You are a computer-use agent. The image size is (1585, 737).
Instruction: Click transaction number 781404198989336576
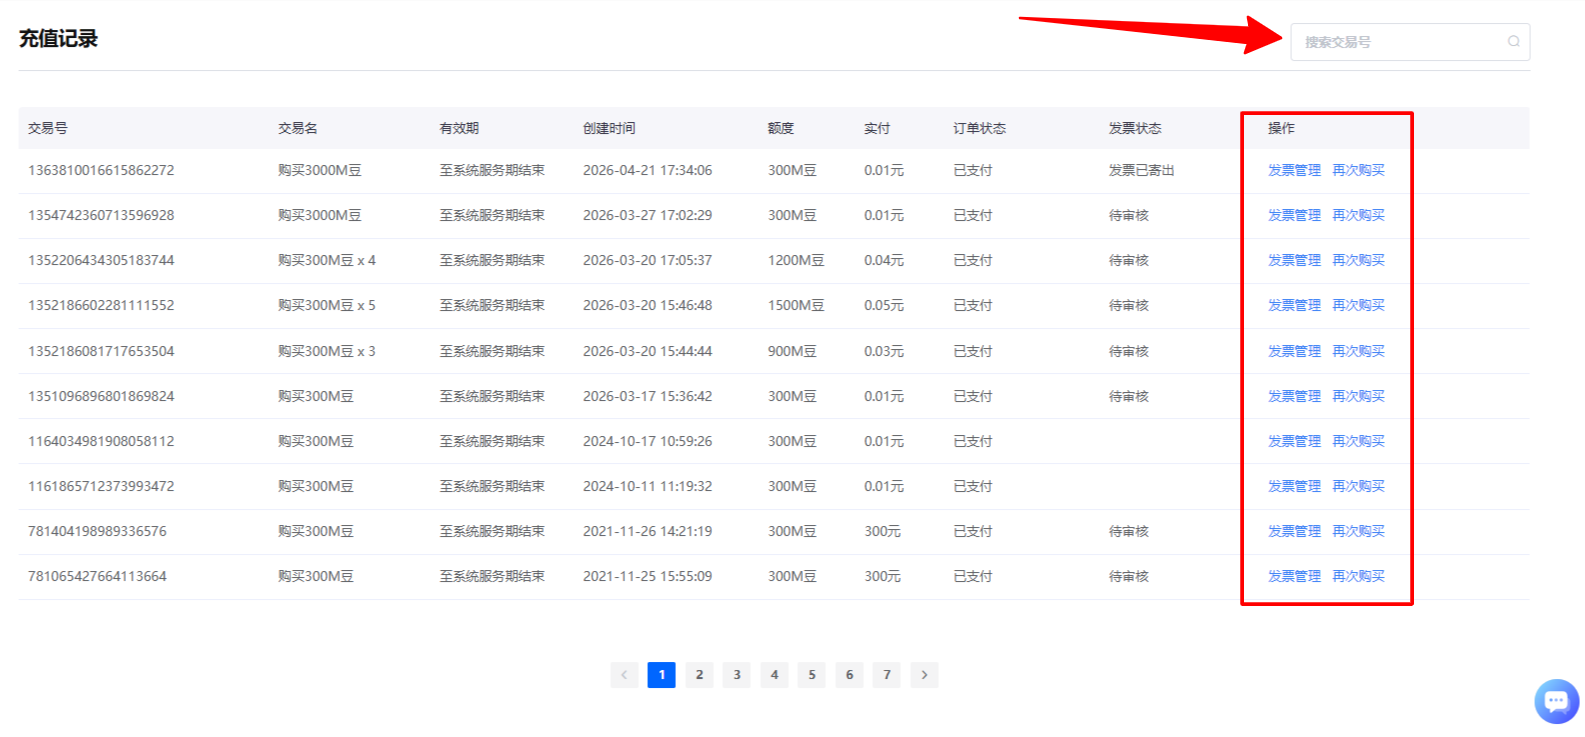click(97, 531)
